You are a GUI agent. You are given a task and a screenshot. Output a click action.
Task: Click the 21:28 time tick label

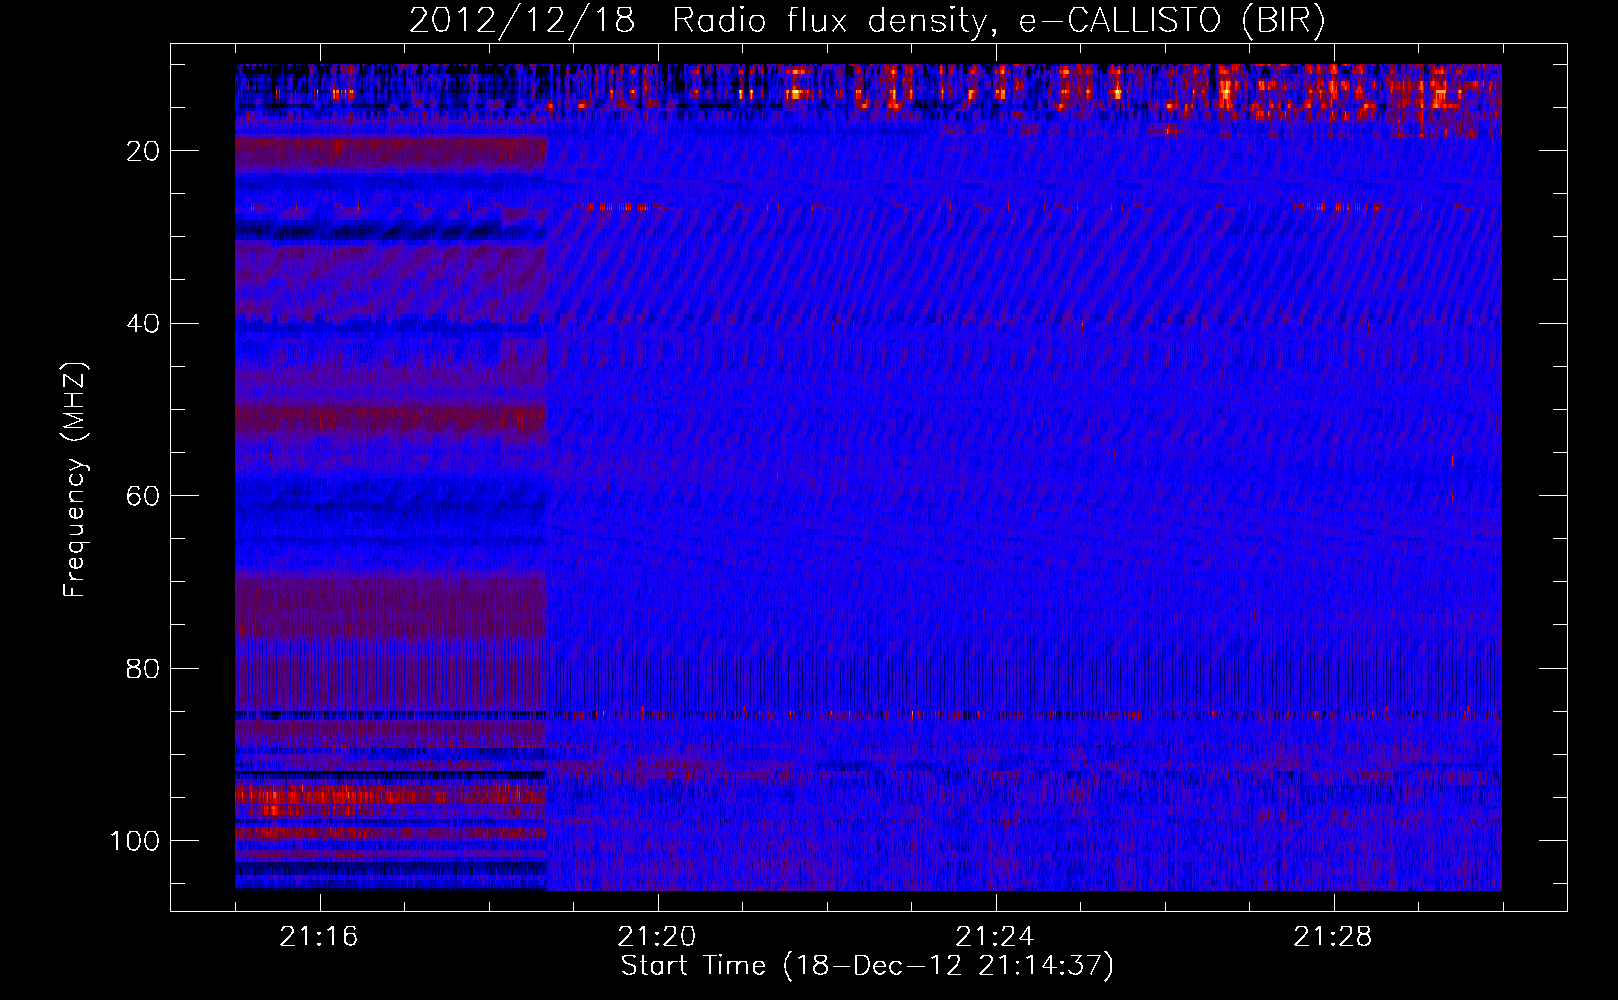[1333, 937]
